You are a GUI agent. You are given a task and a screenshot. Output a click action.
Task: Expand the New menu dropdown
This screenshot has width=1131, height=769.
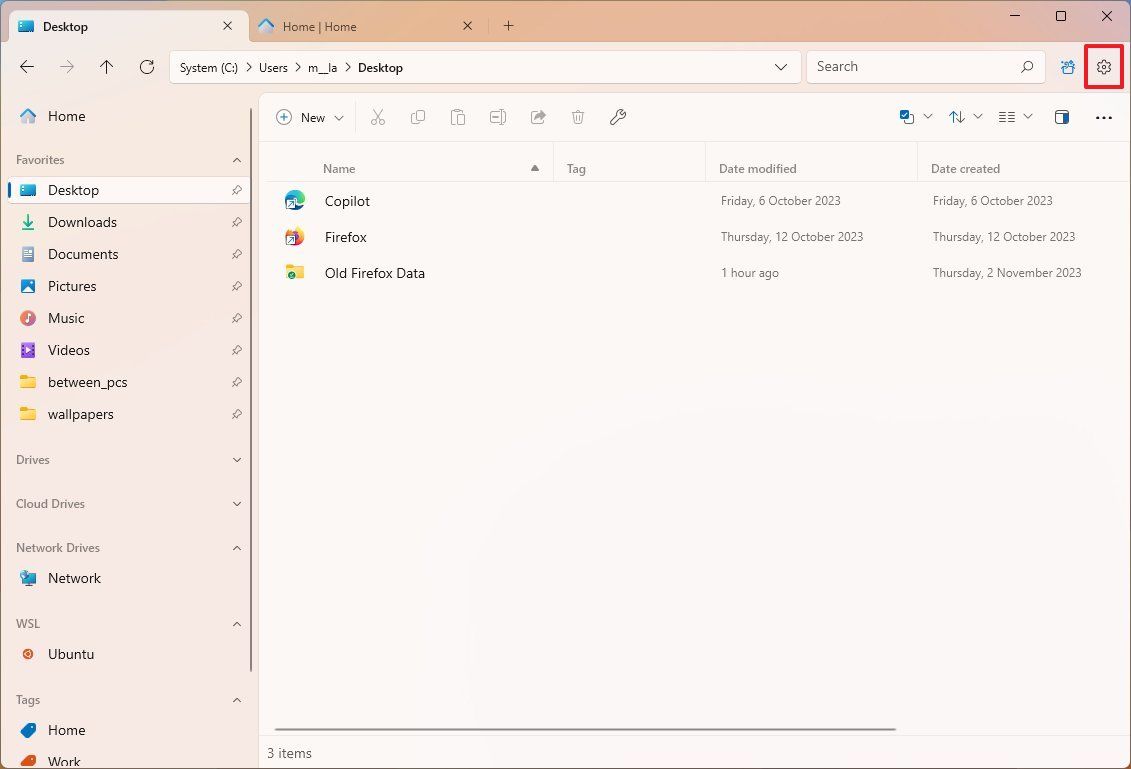pos(338,117)
